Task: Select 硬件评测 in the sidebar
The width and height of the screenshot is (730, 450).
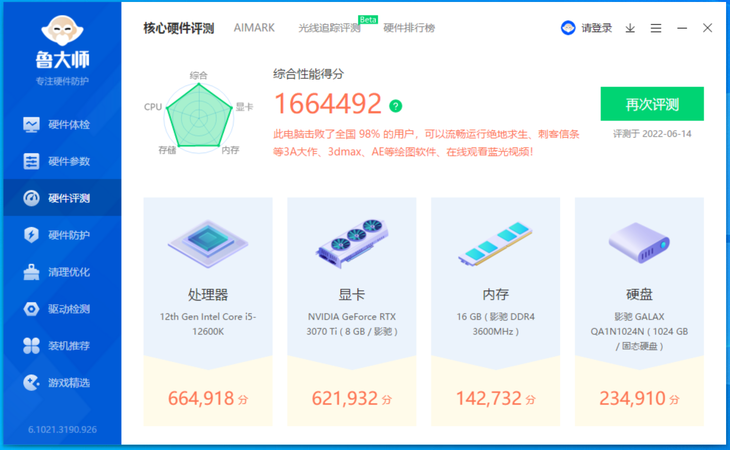Action: pyautogui.click(x=62, y=198)
